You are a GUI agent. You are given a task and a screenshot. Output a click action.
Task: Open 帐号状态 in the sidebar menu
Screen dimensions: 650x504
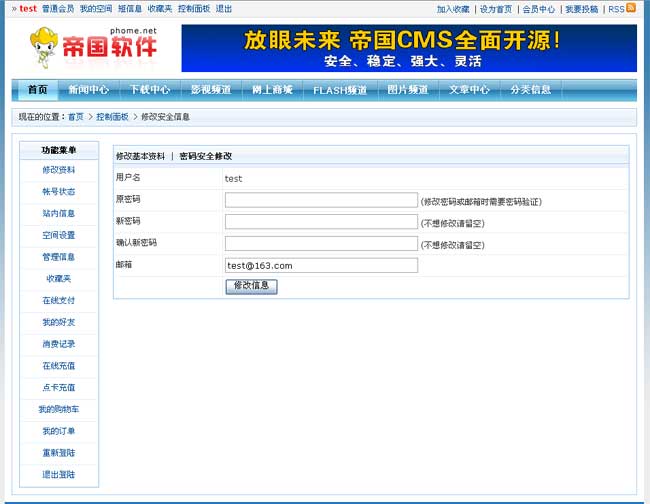tap(59, 191)
